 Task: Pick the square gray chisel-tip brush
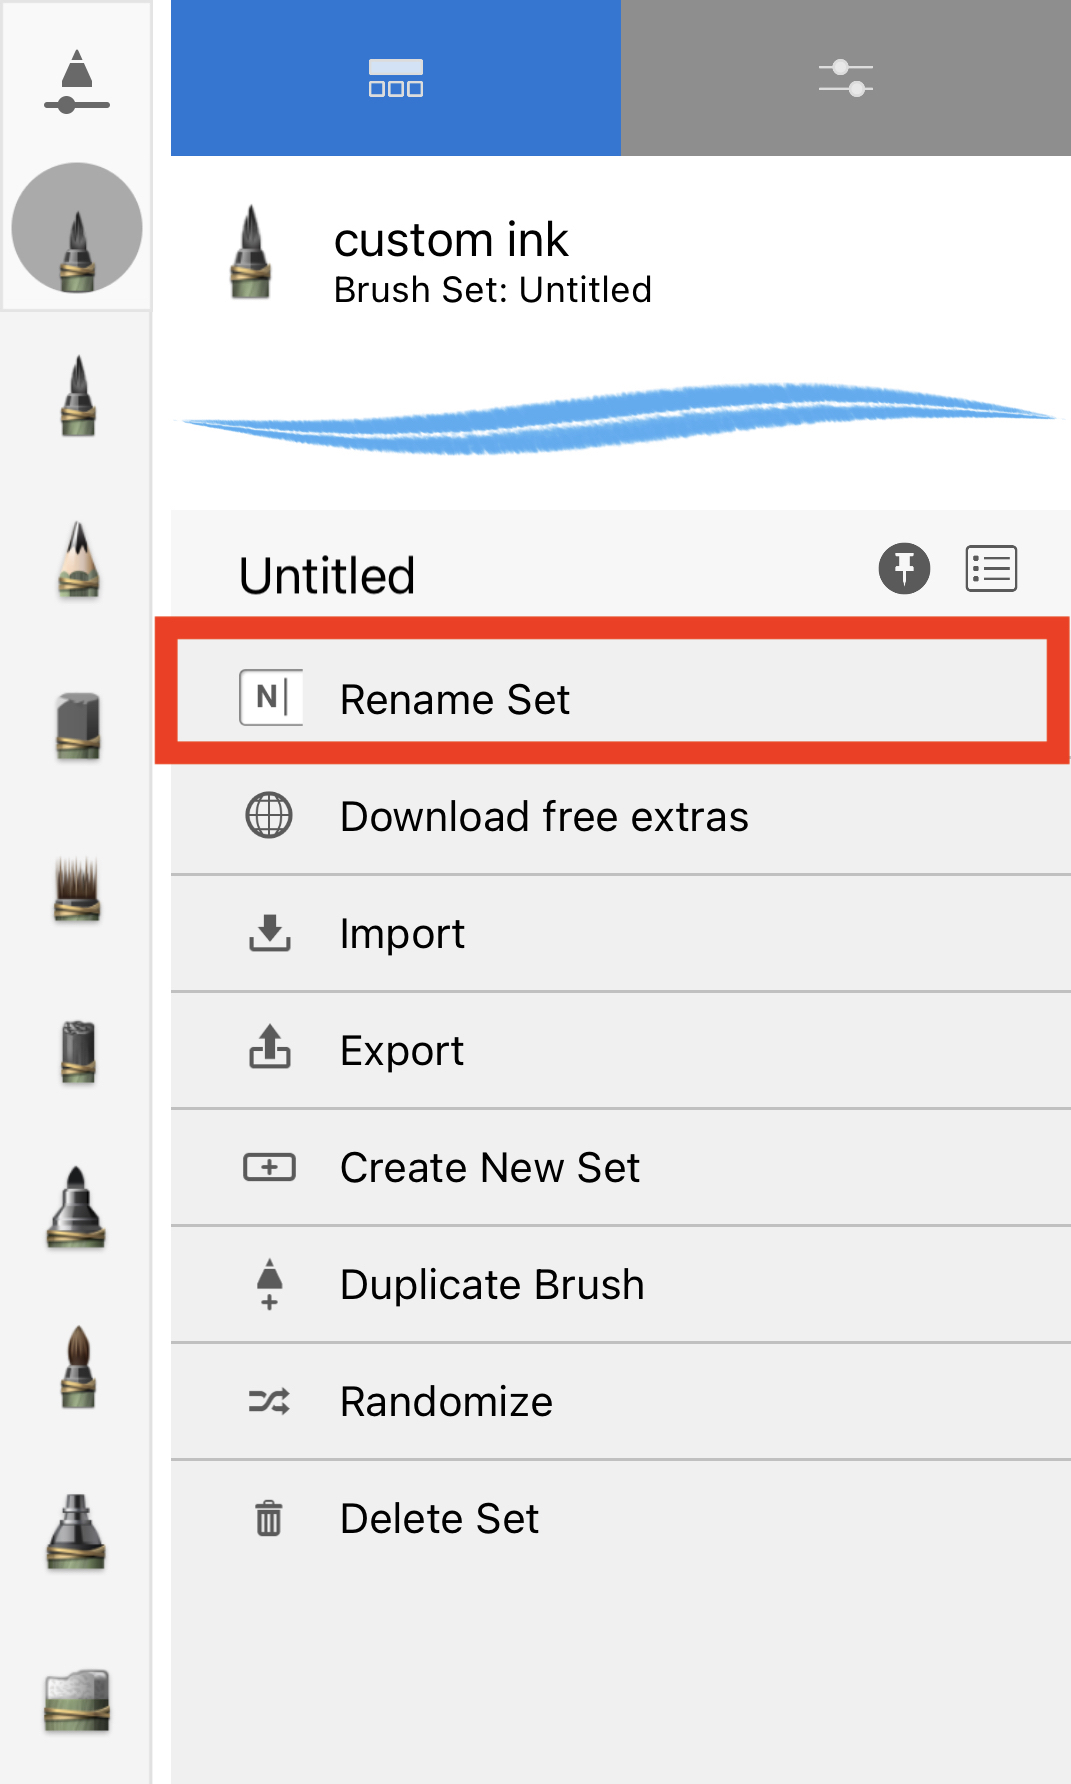click(x=77, y=725)
